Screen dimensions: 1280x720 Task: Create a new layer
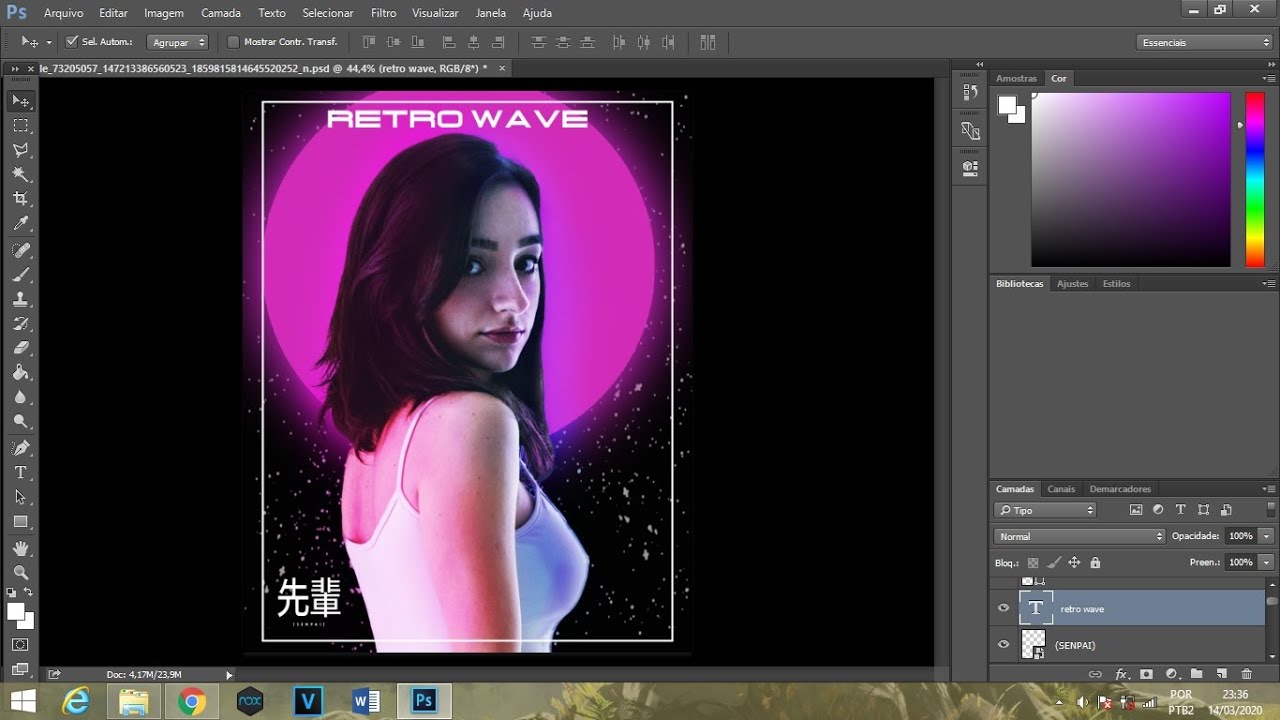coord(1221,674)
